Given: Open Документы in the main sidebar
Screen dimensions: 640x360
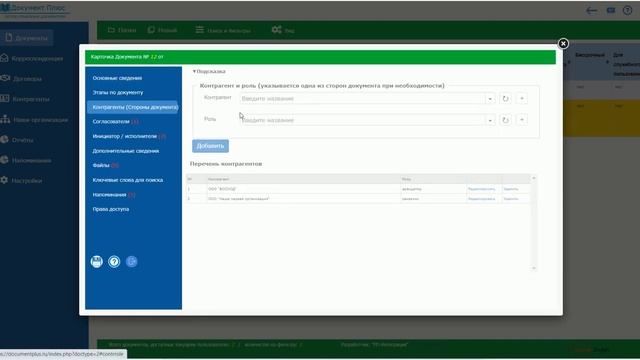Looking at the screenshot, I should [27, 38].
